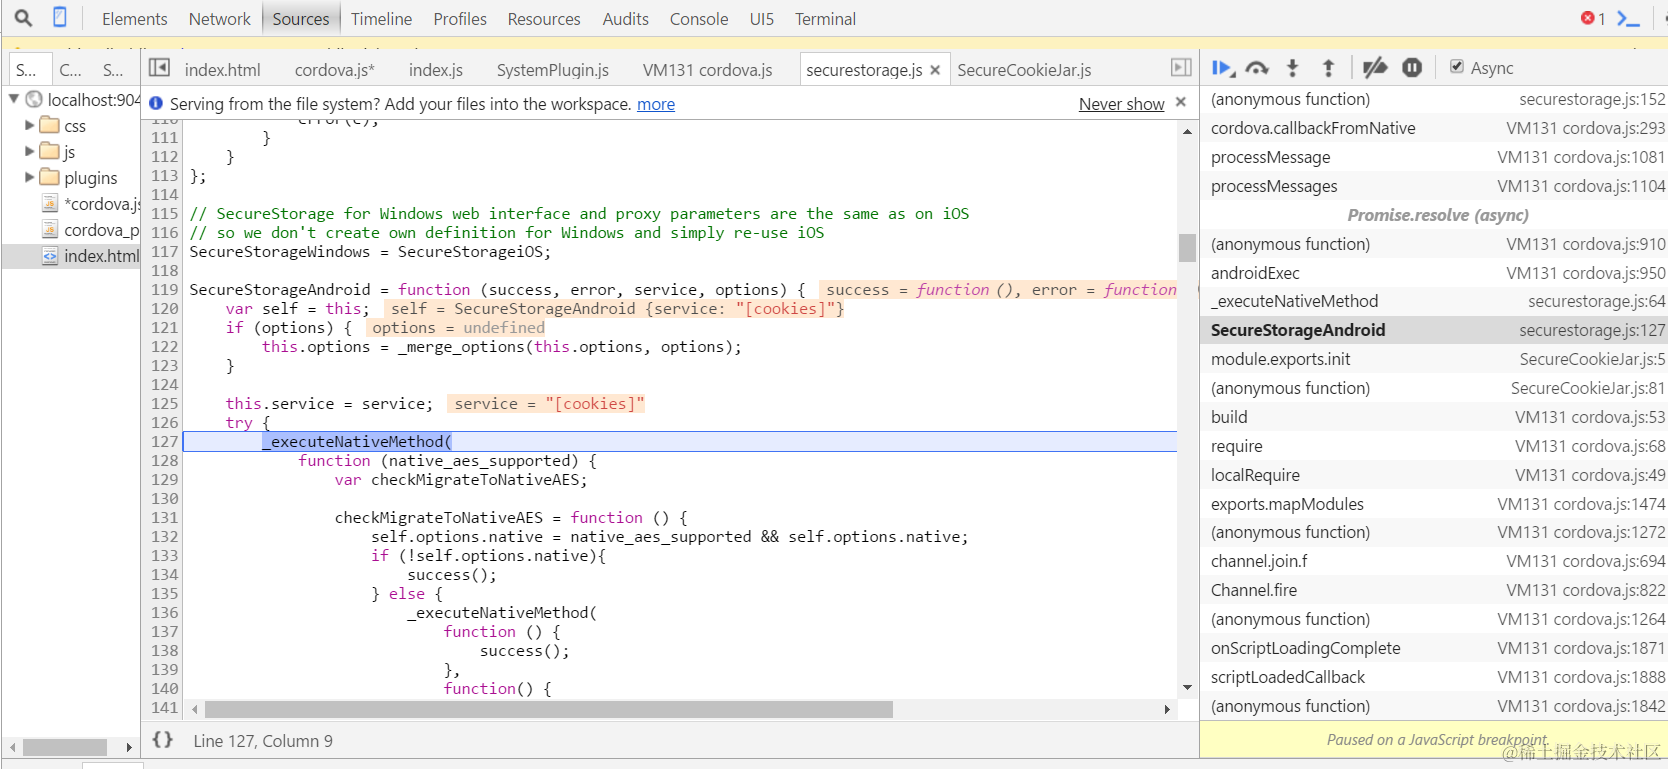Switch to SystemPlugin.js editor tab
This screenshot has width=1668, height=769.
[x=553, y=70]
